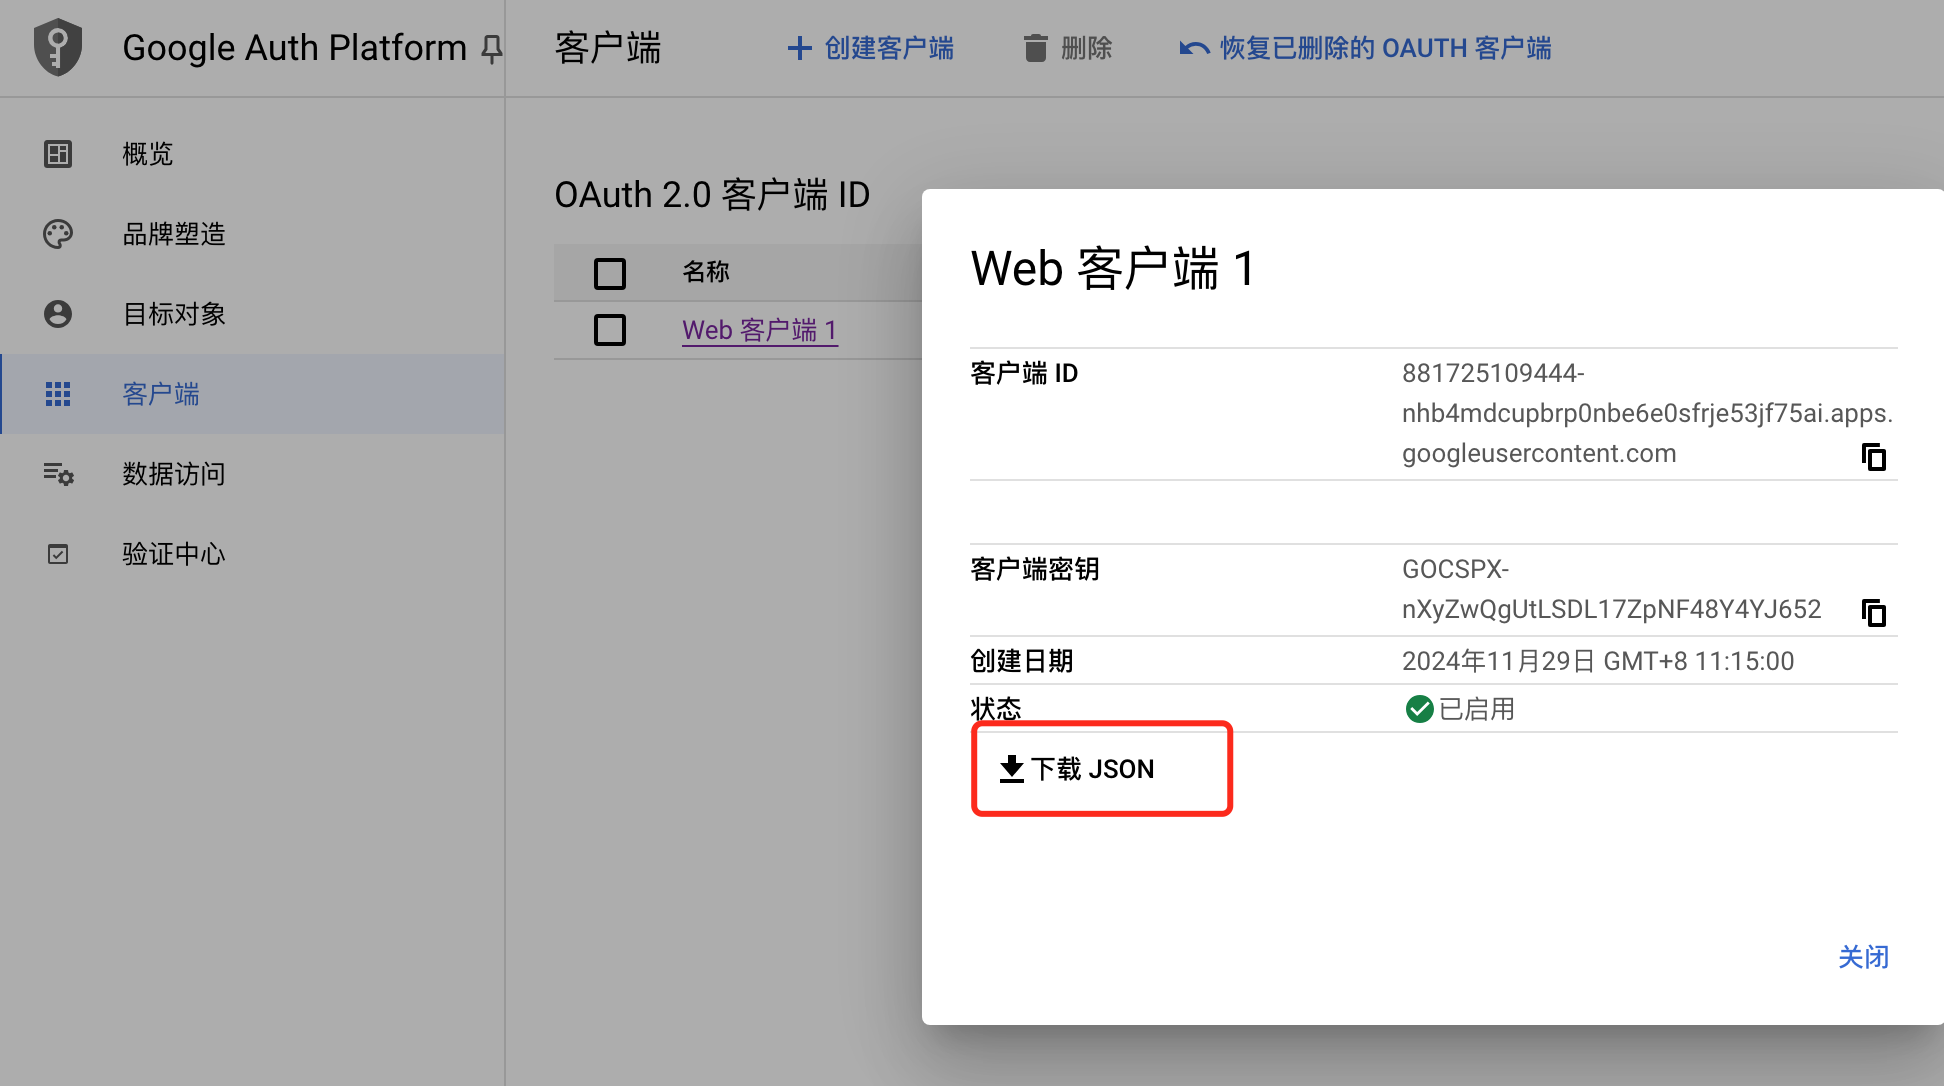Click the 概览 dashboard icon
Viewport: 1944px width, 1086px height.
coord(58,154)
